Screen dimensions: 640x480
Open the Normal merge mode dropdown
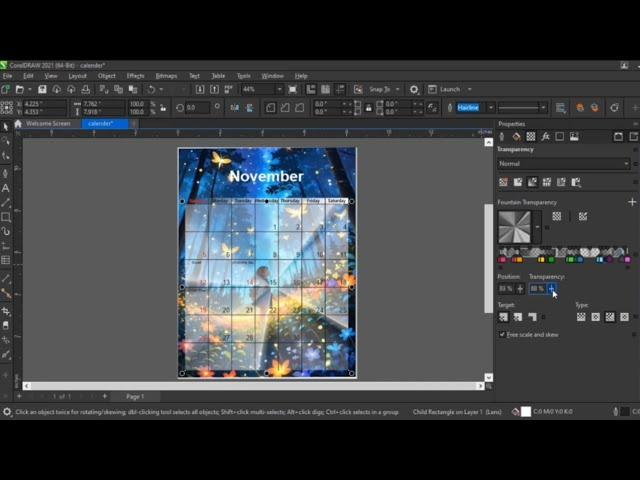(563, 164)
